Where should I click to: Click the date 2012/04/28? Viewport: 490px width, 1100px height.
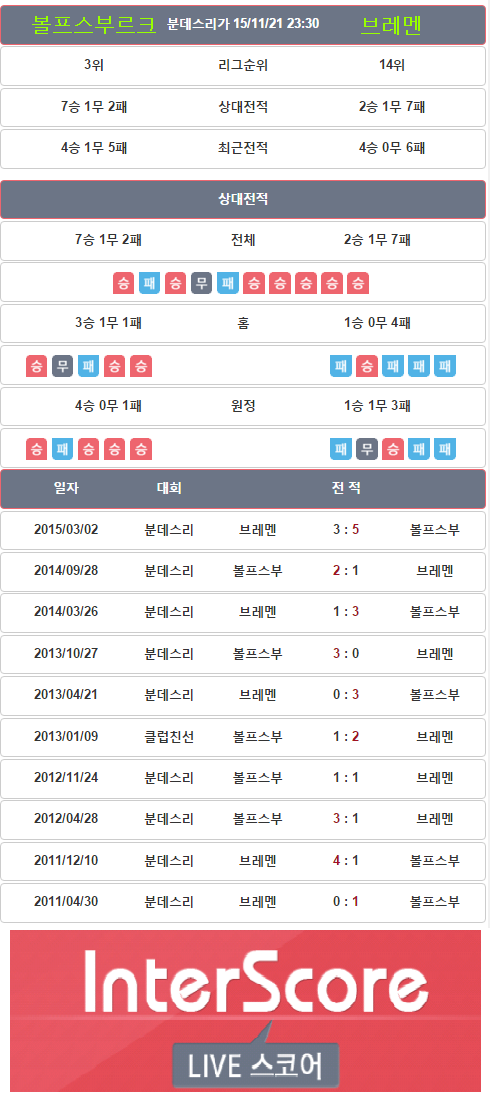(x=67, y=819)
